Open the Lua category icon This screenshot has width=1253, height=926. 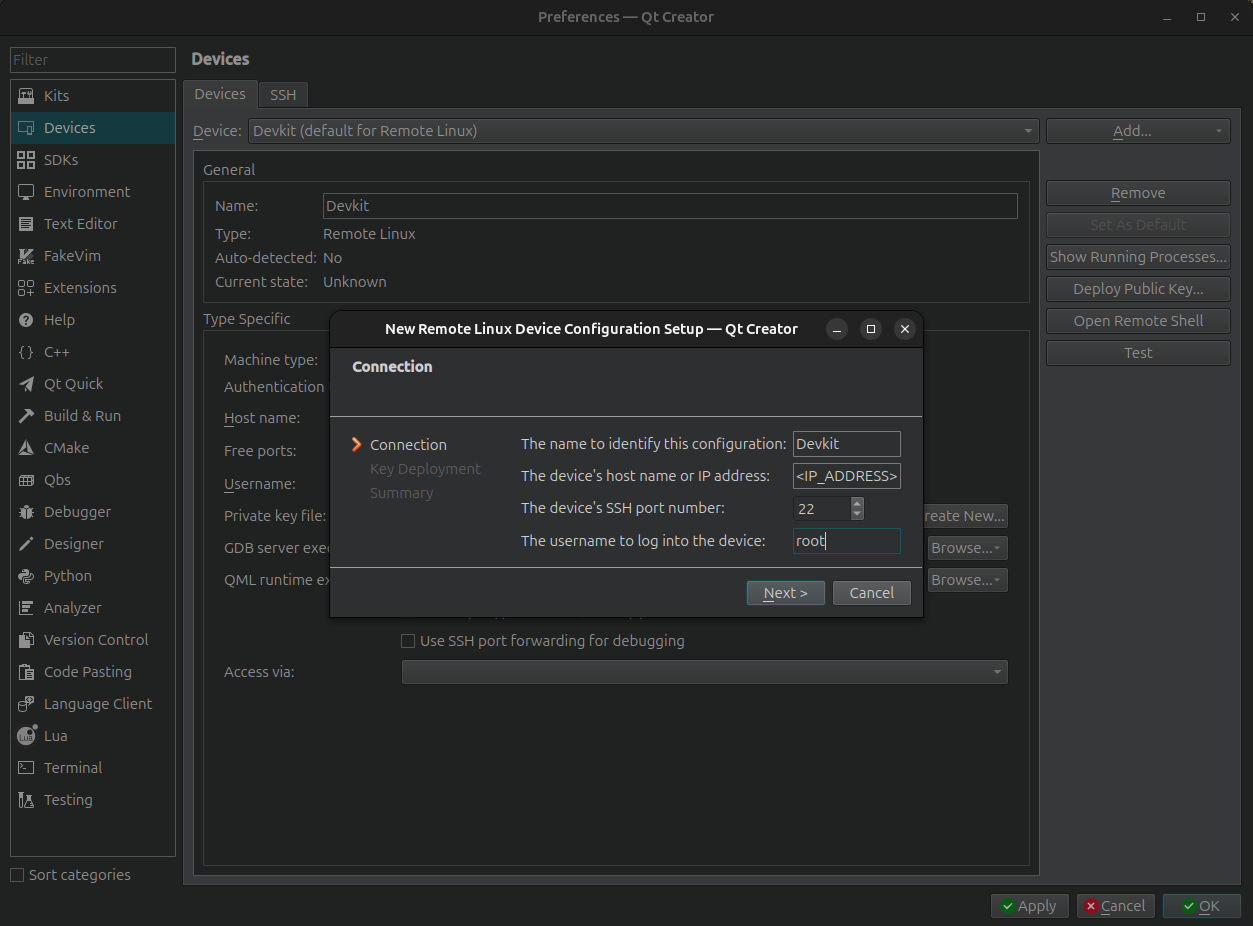[x=26, y=736]
